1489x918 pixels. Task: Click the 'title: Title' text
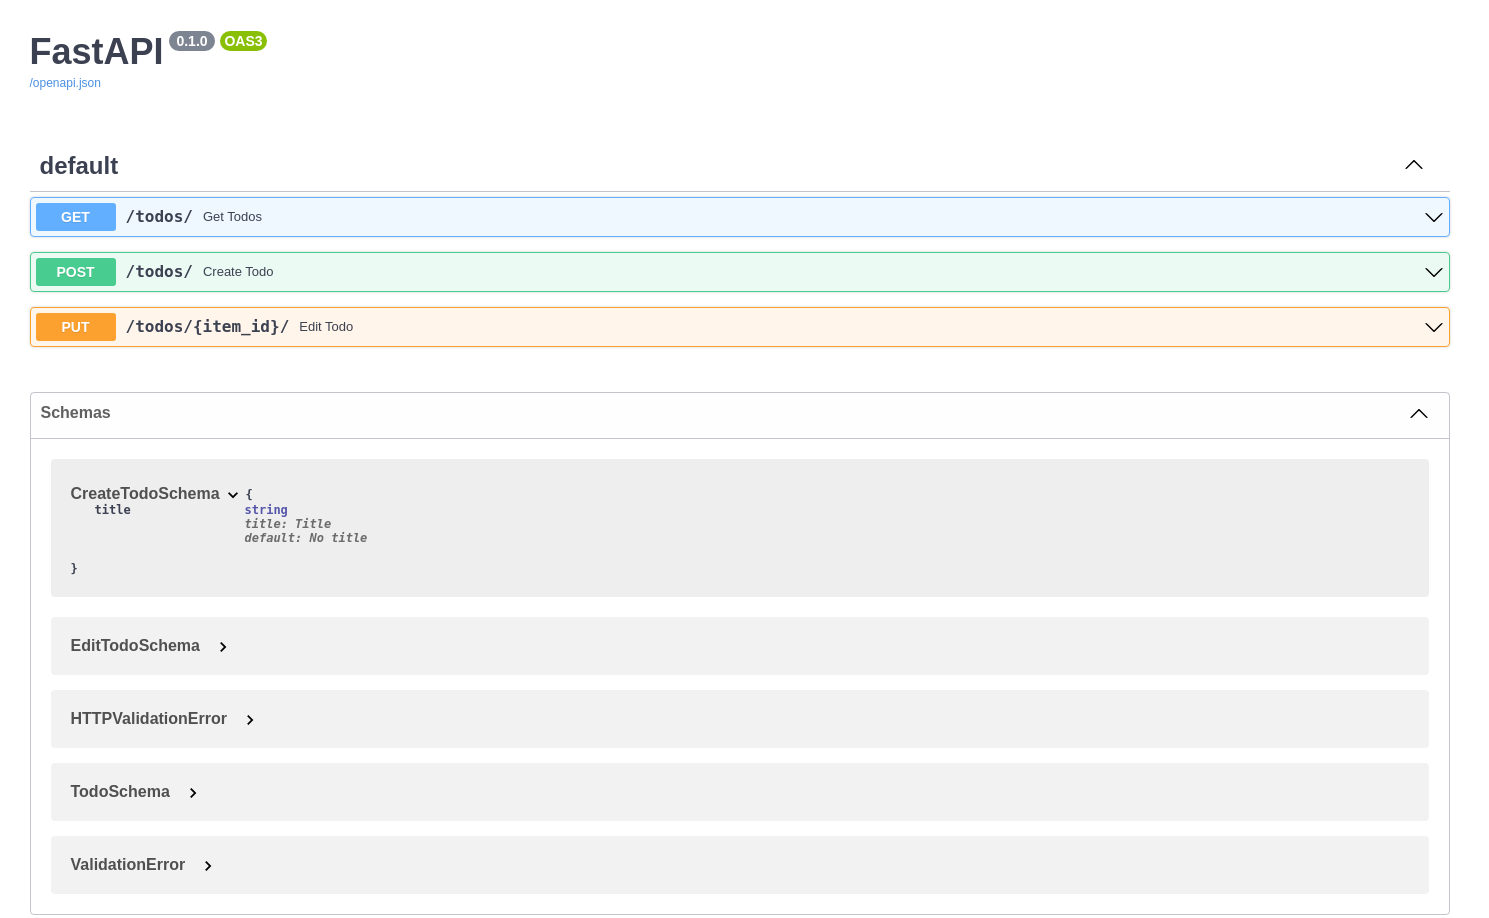click(288, 524)
